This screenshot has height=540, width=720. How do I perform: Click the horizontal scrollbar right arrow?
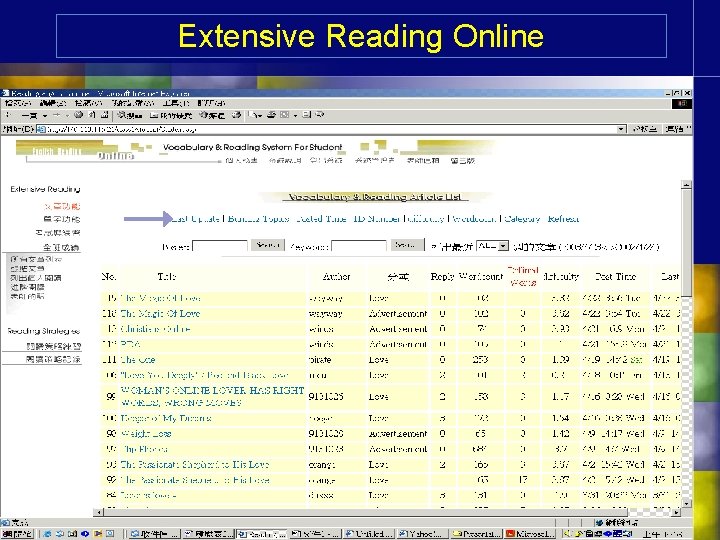[676, 512]
